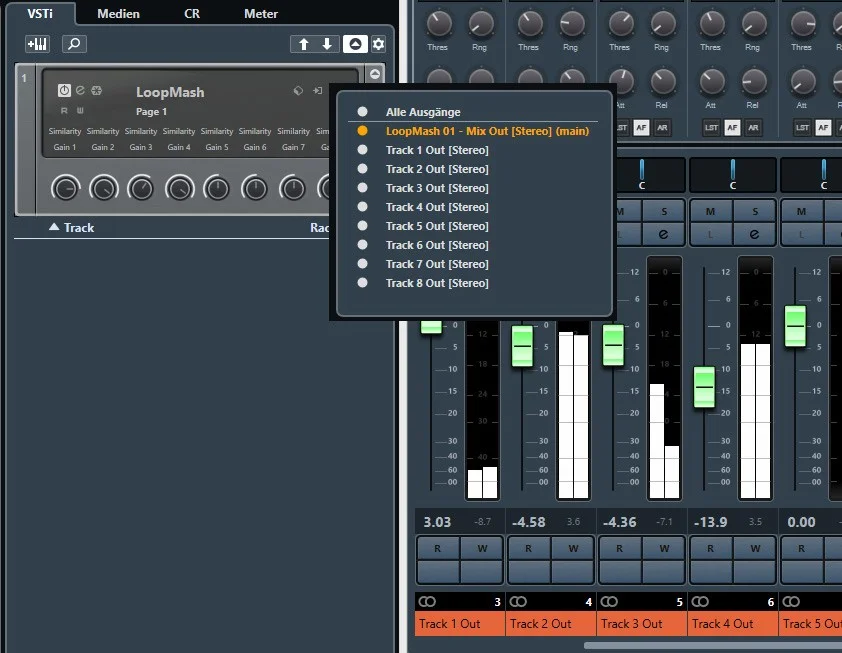
Task: Open LoopMash editor with e icon
Action: [x=80, y=90]
